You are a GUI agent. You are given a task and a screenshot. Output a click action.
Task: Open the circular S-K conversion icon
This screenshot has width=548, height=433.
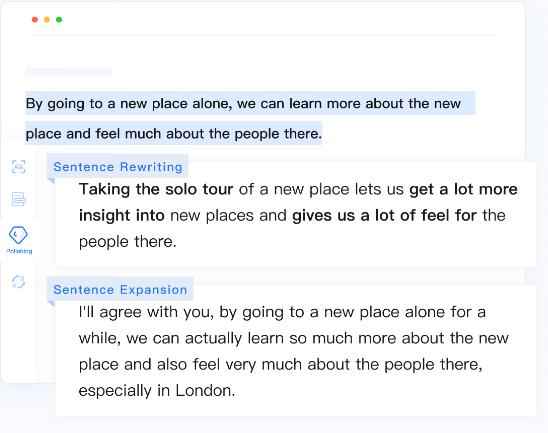[19, 282]
